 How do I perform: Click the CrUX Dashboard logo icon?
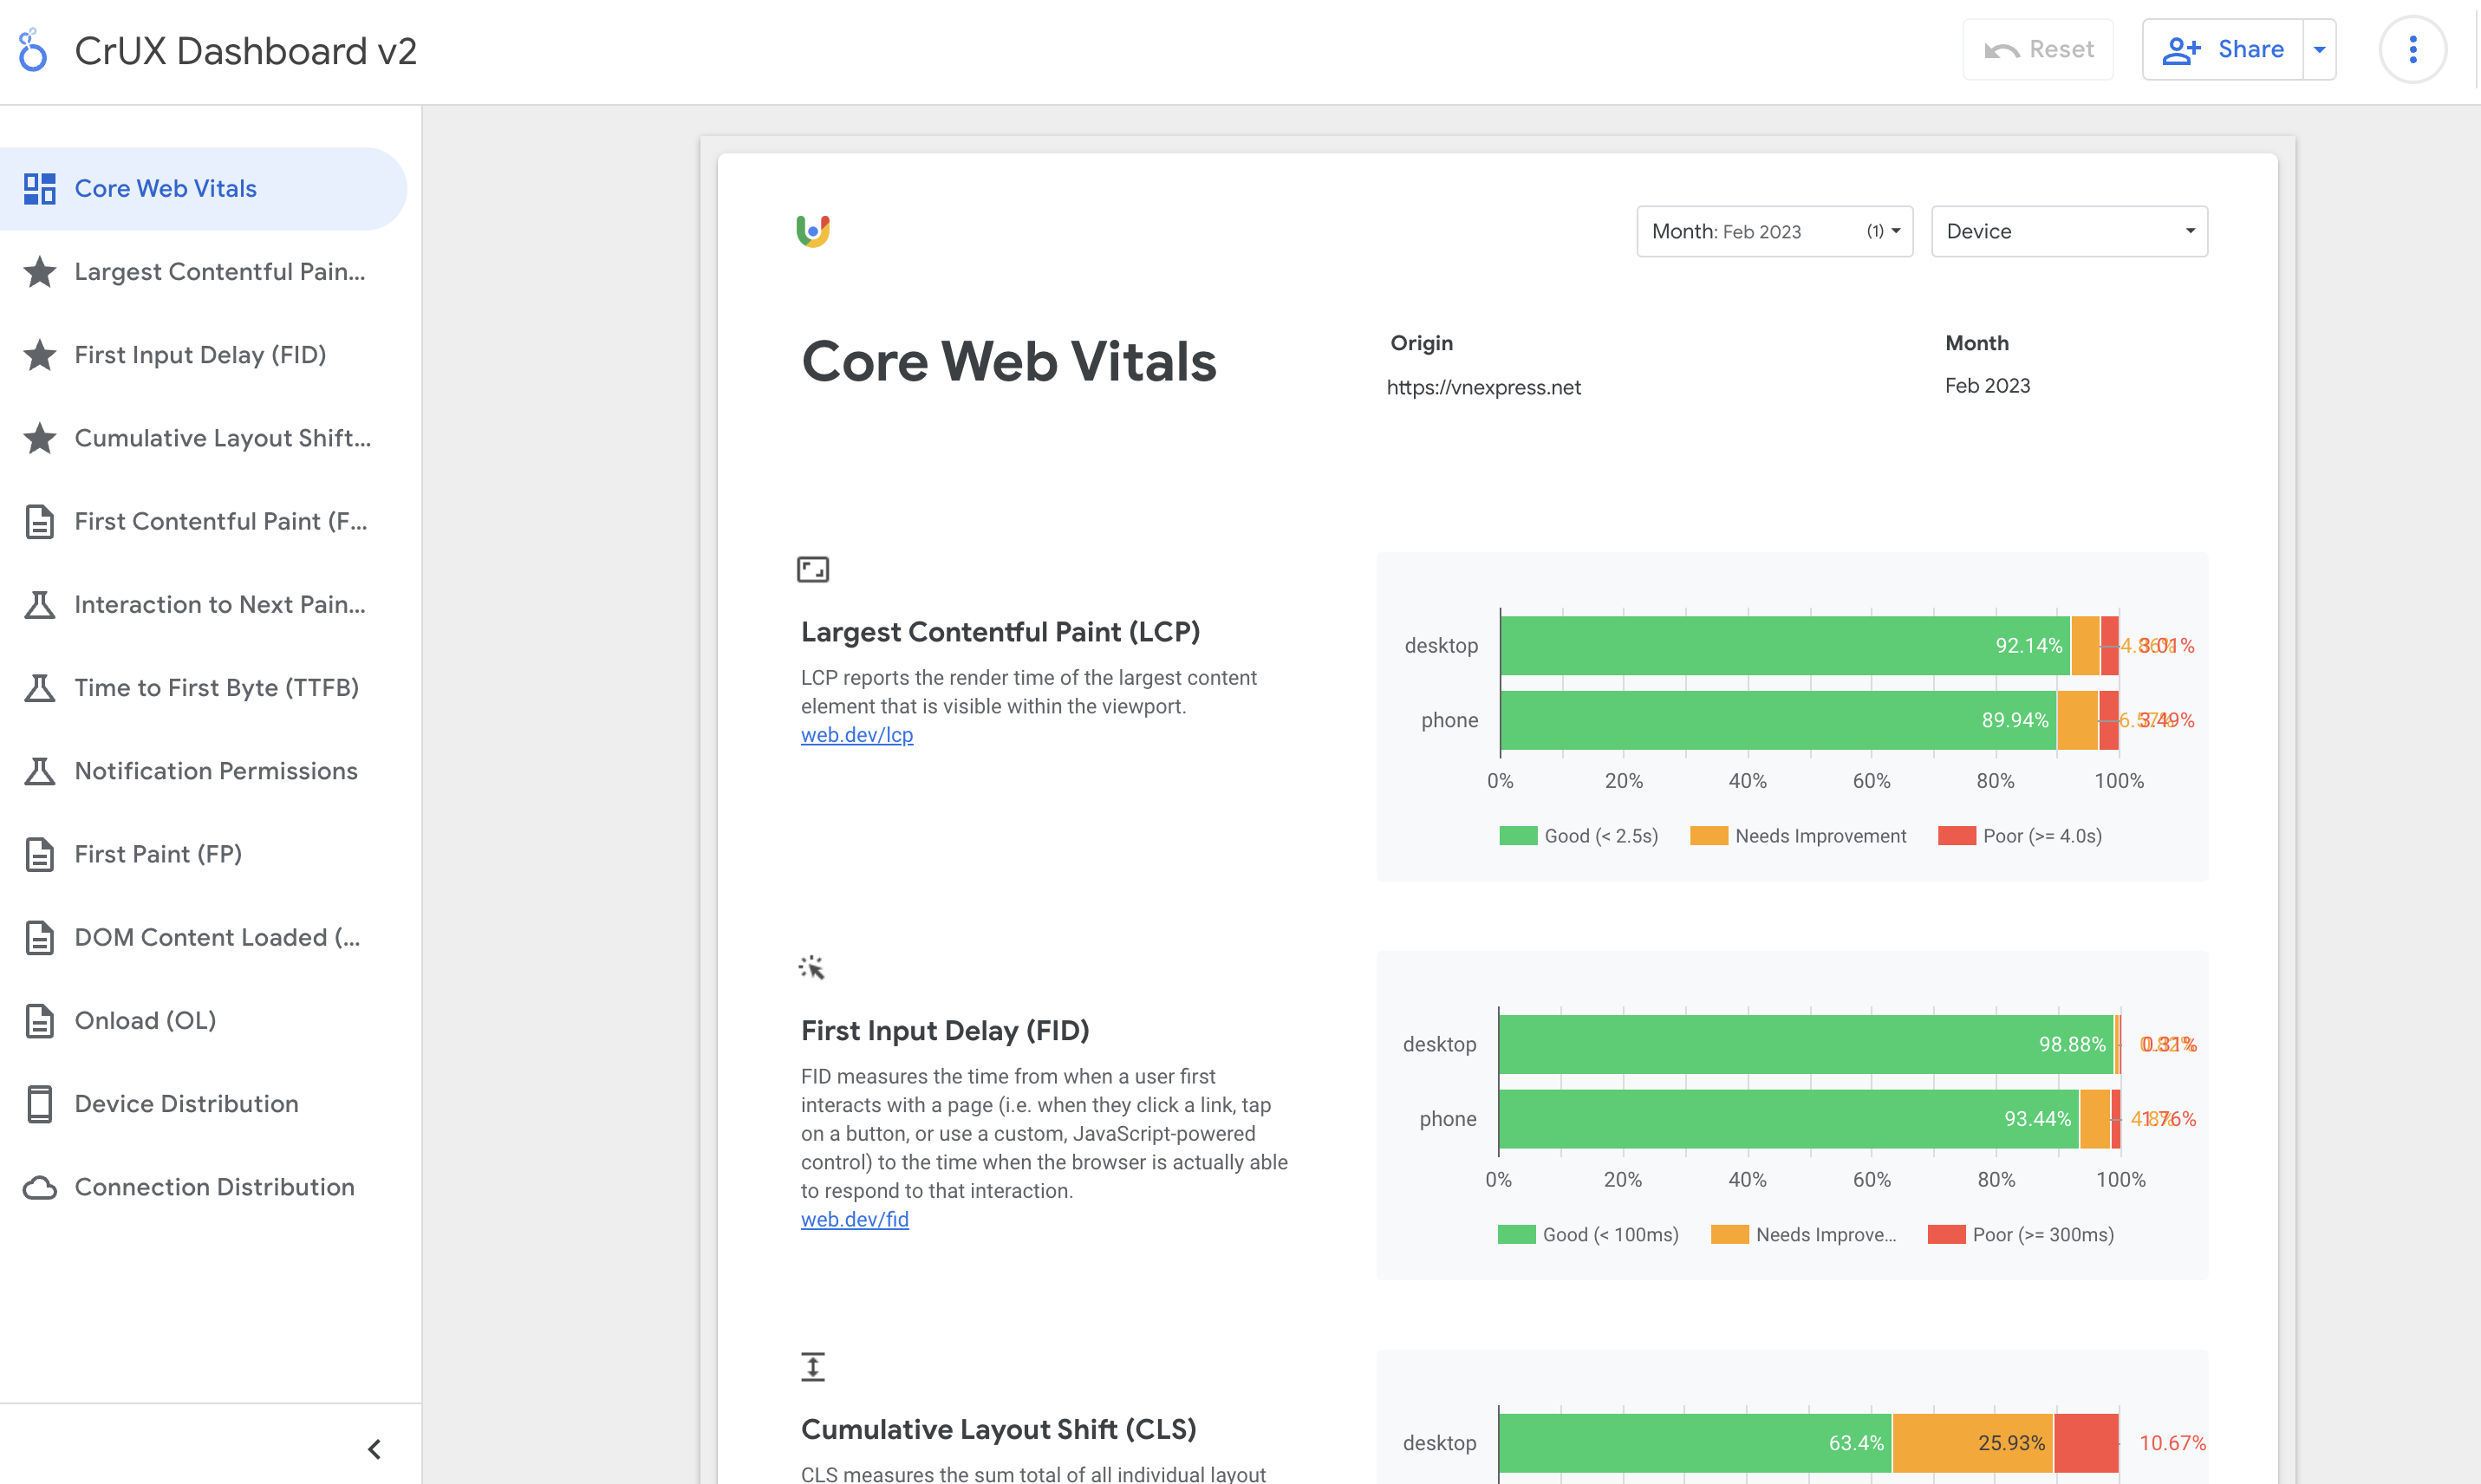tap(33, 49)
